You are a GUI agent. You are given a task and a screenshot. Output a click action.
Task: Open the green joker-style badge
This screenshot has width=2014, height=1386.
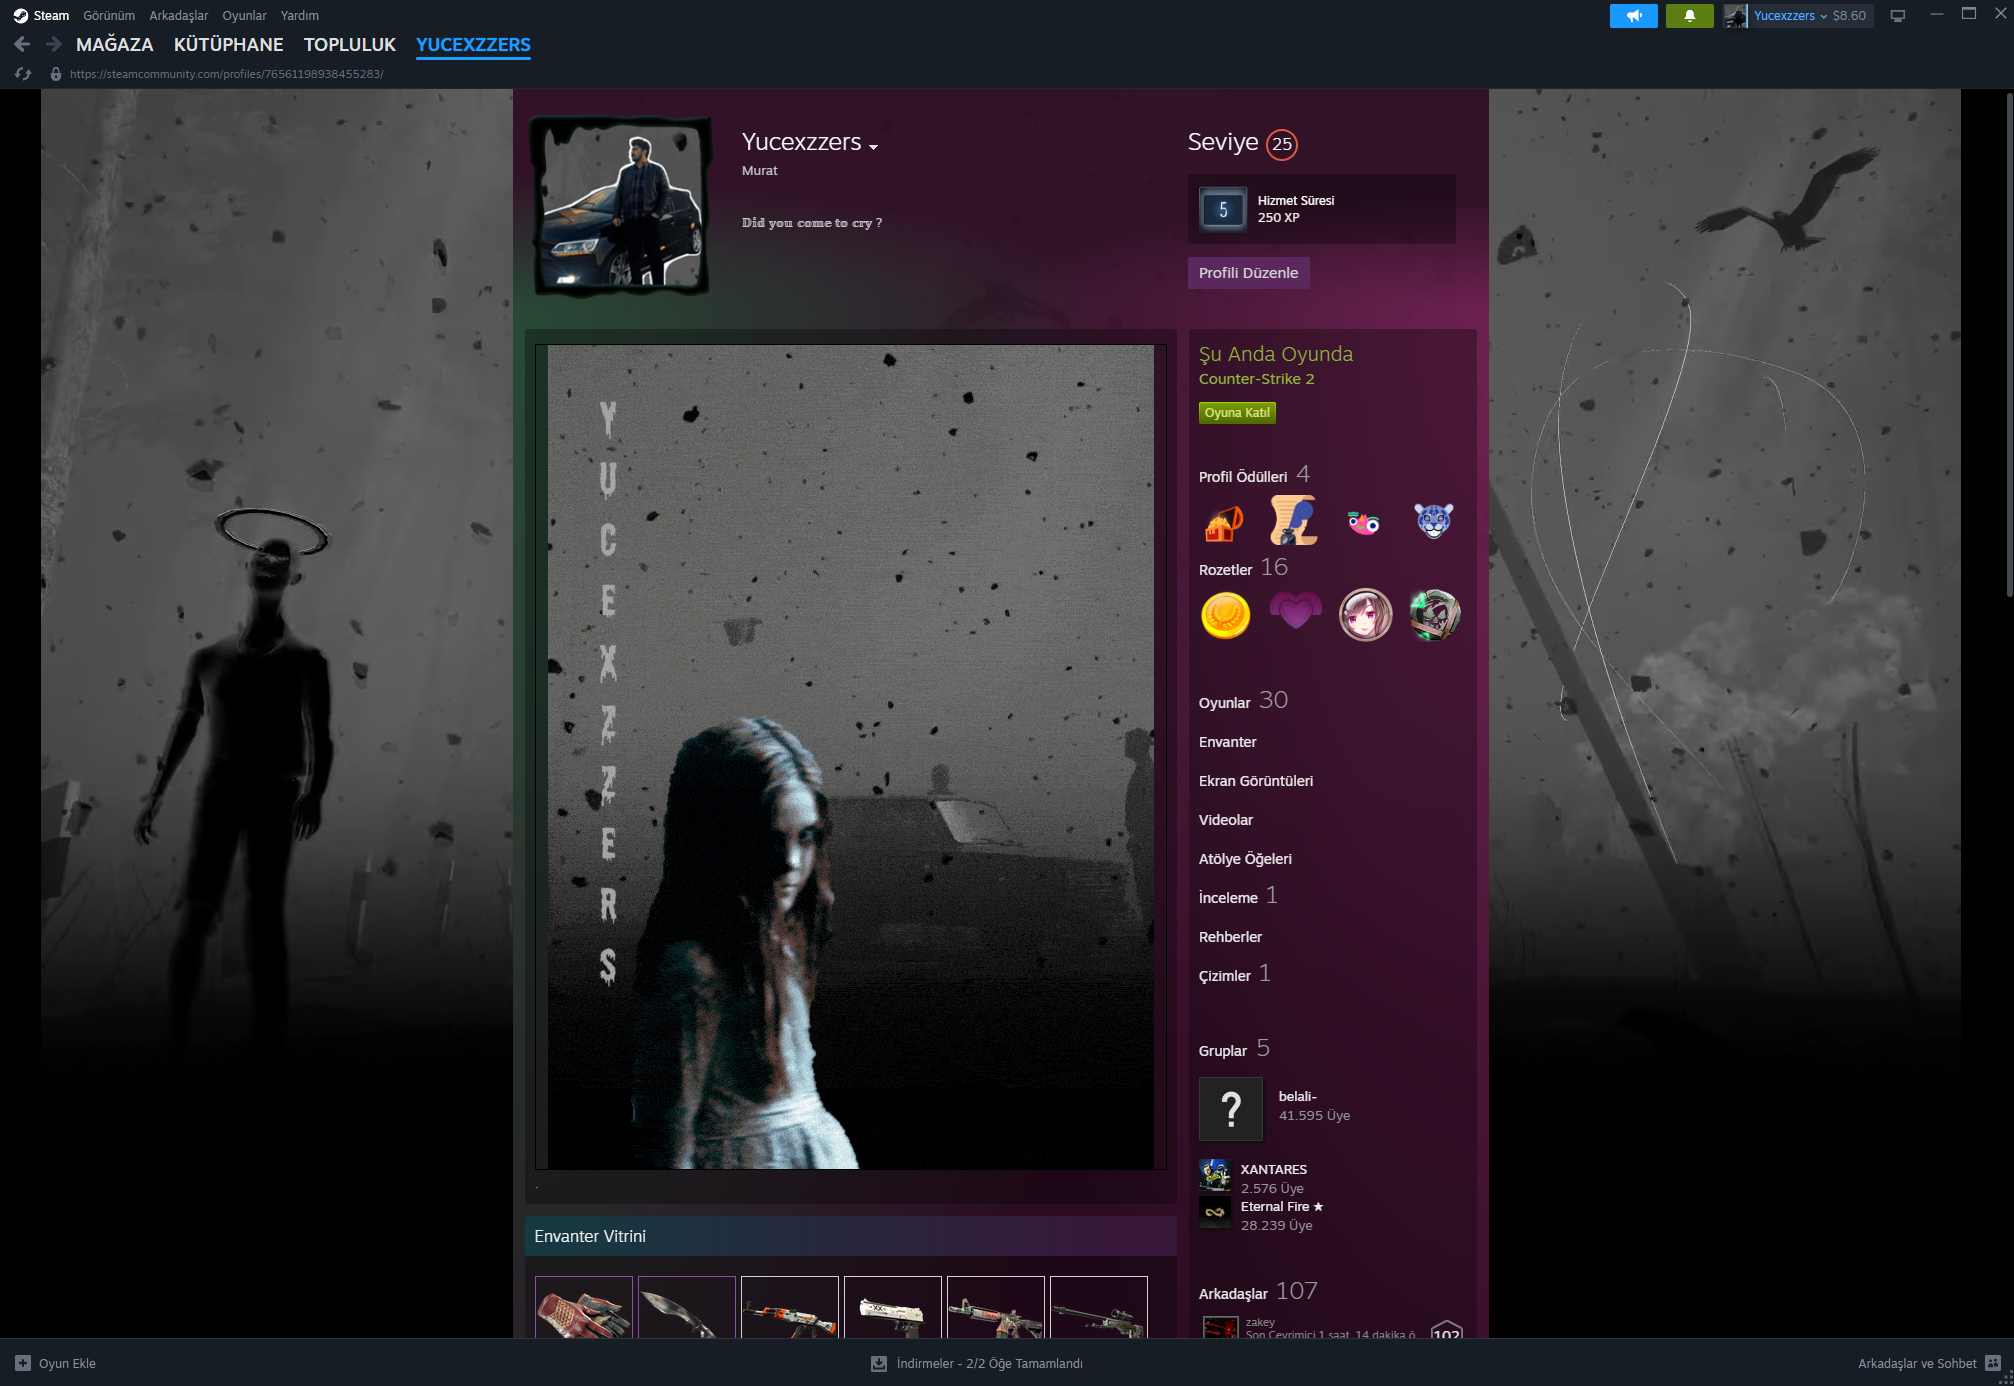(1434, 615)
